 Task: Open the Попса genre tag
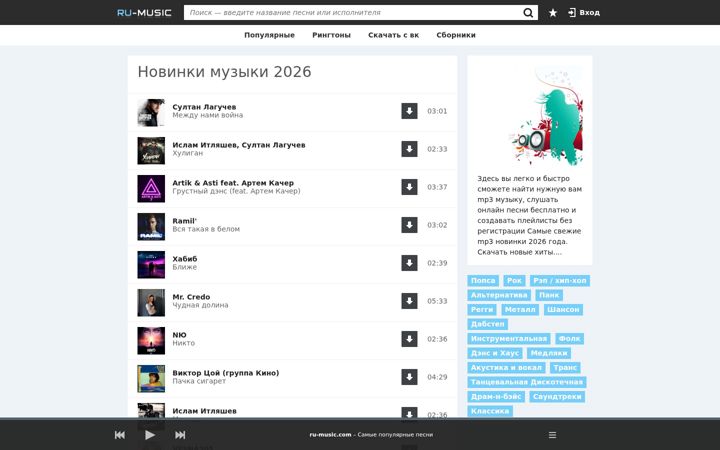(483, 281)
